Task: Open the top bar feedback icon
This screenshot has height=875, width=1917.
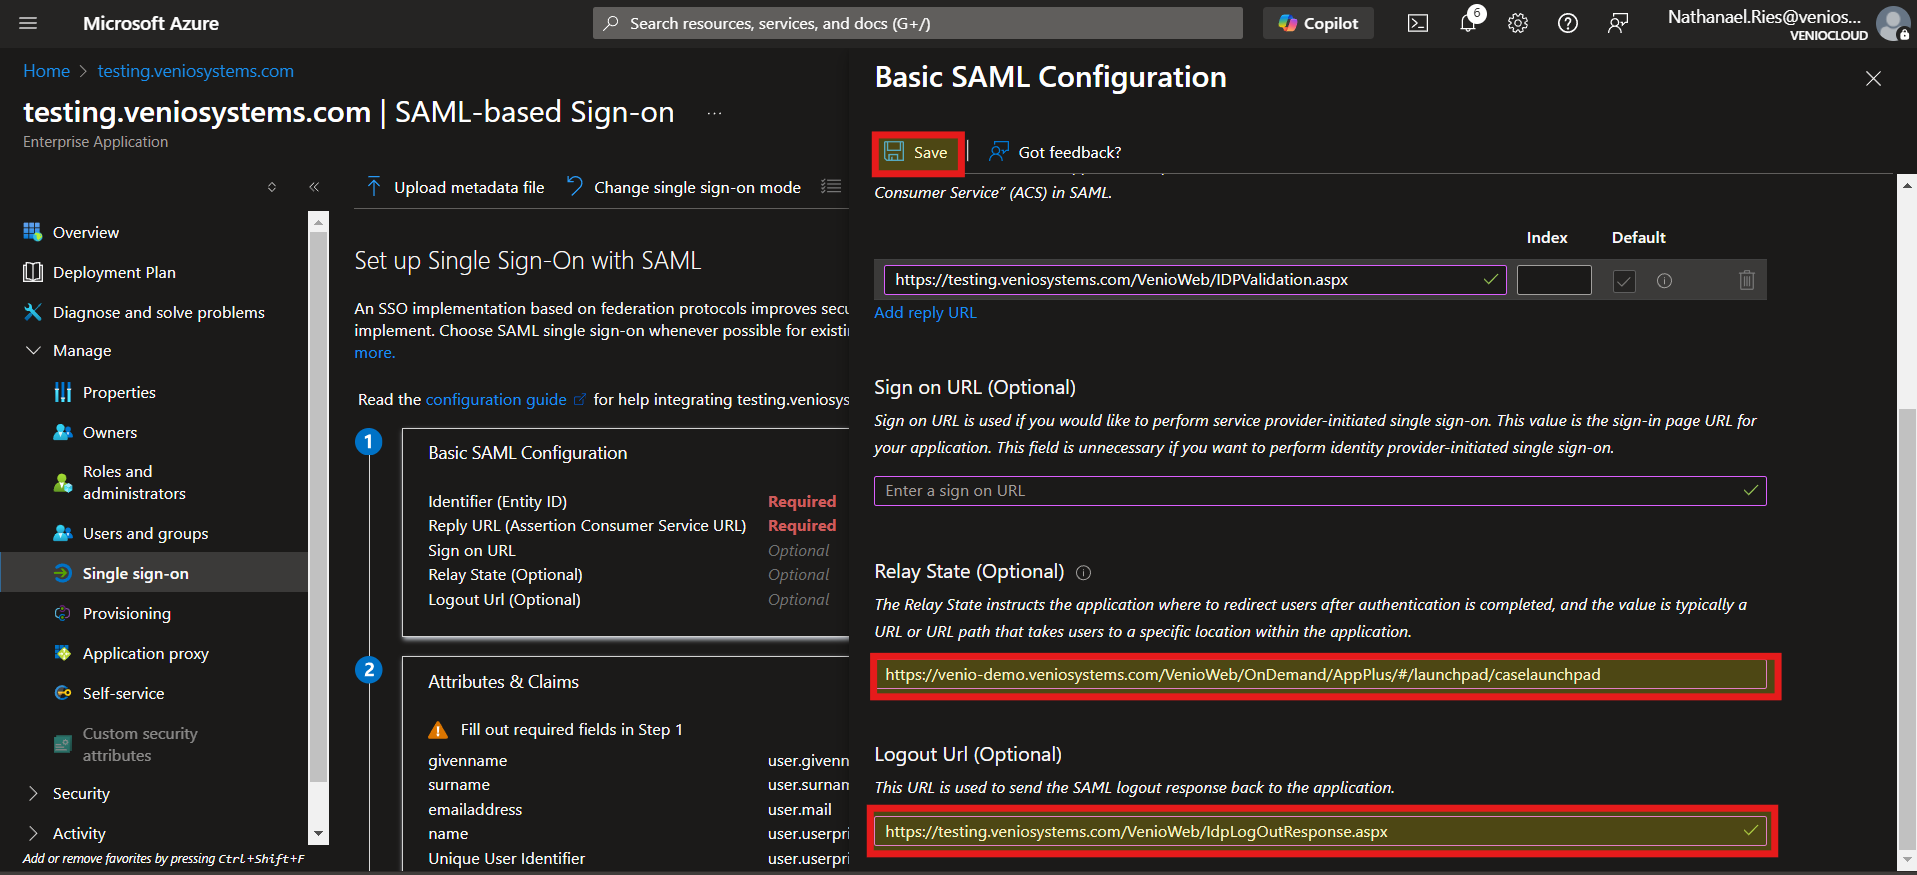Action: coord(1618,23)
